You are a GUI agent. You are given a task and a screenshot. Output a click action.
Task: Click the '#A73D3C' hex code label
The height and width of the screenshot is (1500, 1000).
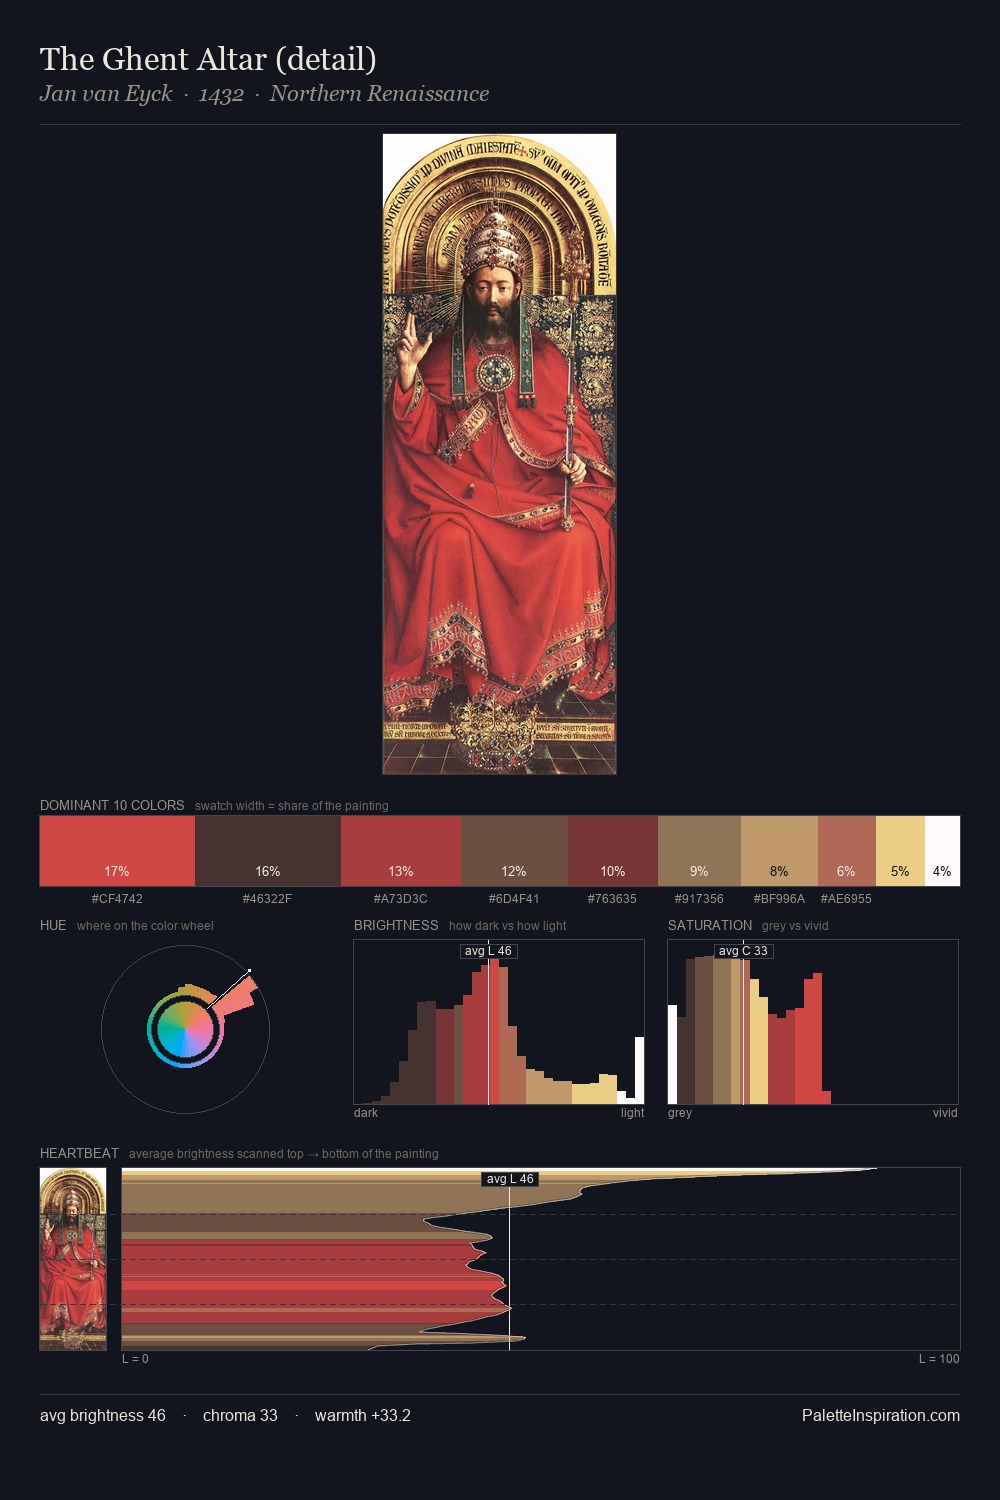tap(401, 899)
